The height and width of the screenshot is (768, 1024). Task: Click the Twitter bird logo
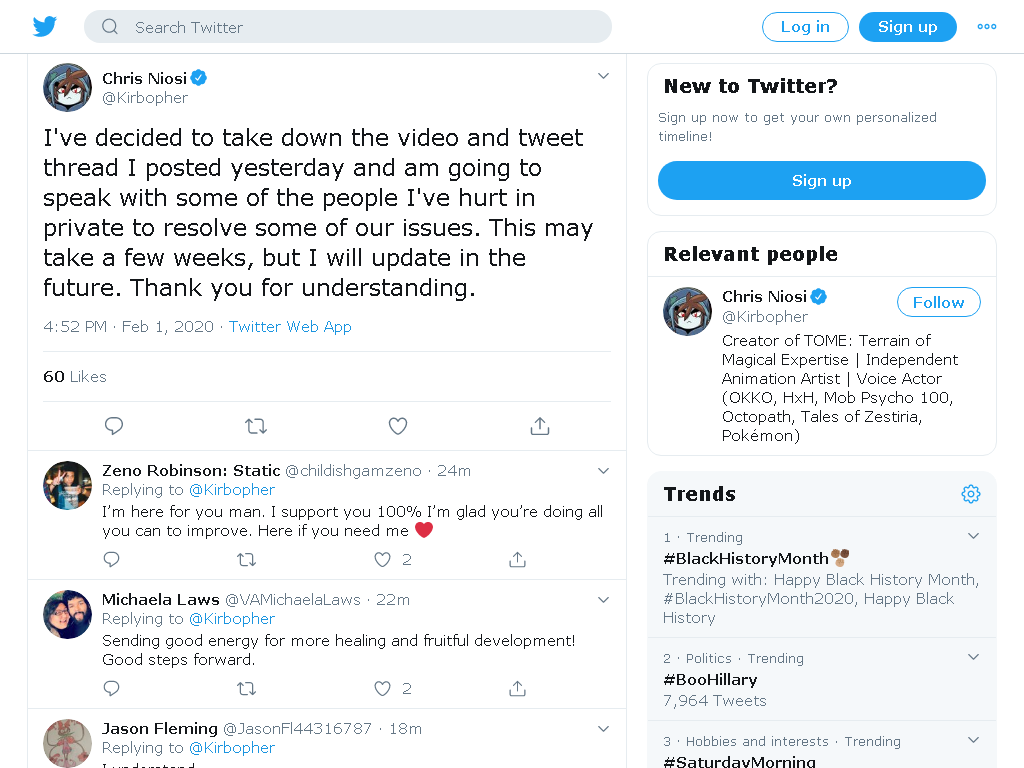44,27
